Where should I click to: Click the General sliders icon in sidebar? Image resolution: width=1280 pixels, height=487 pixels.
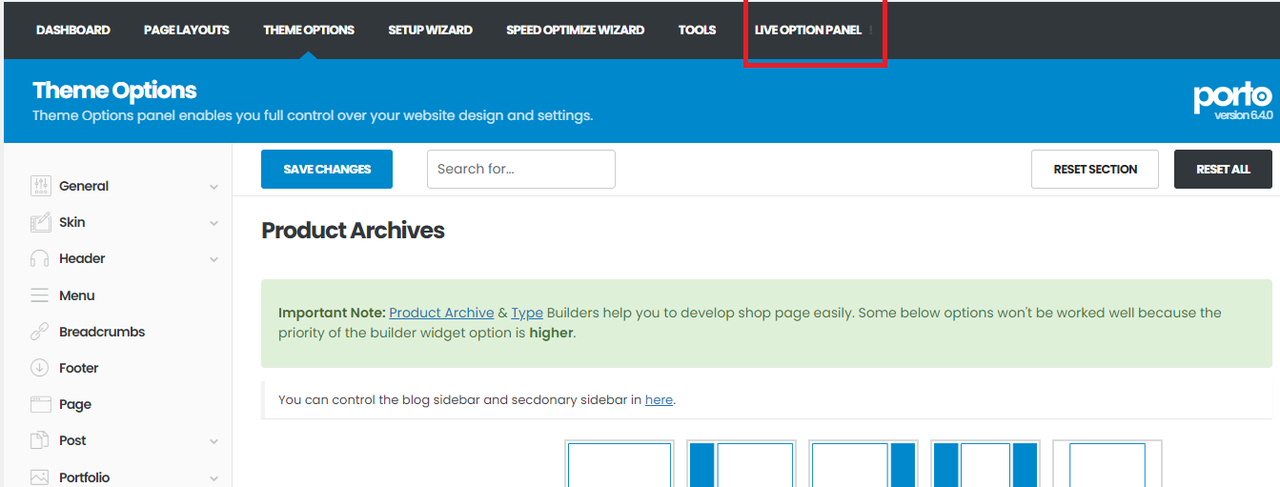(x=40, y=186)
